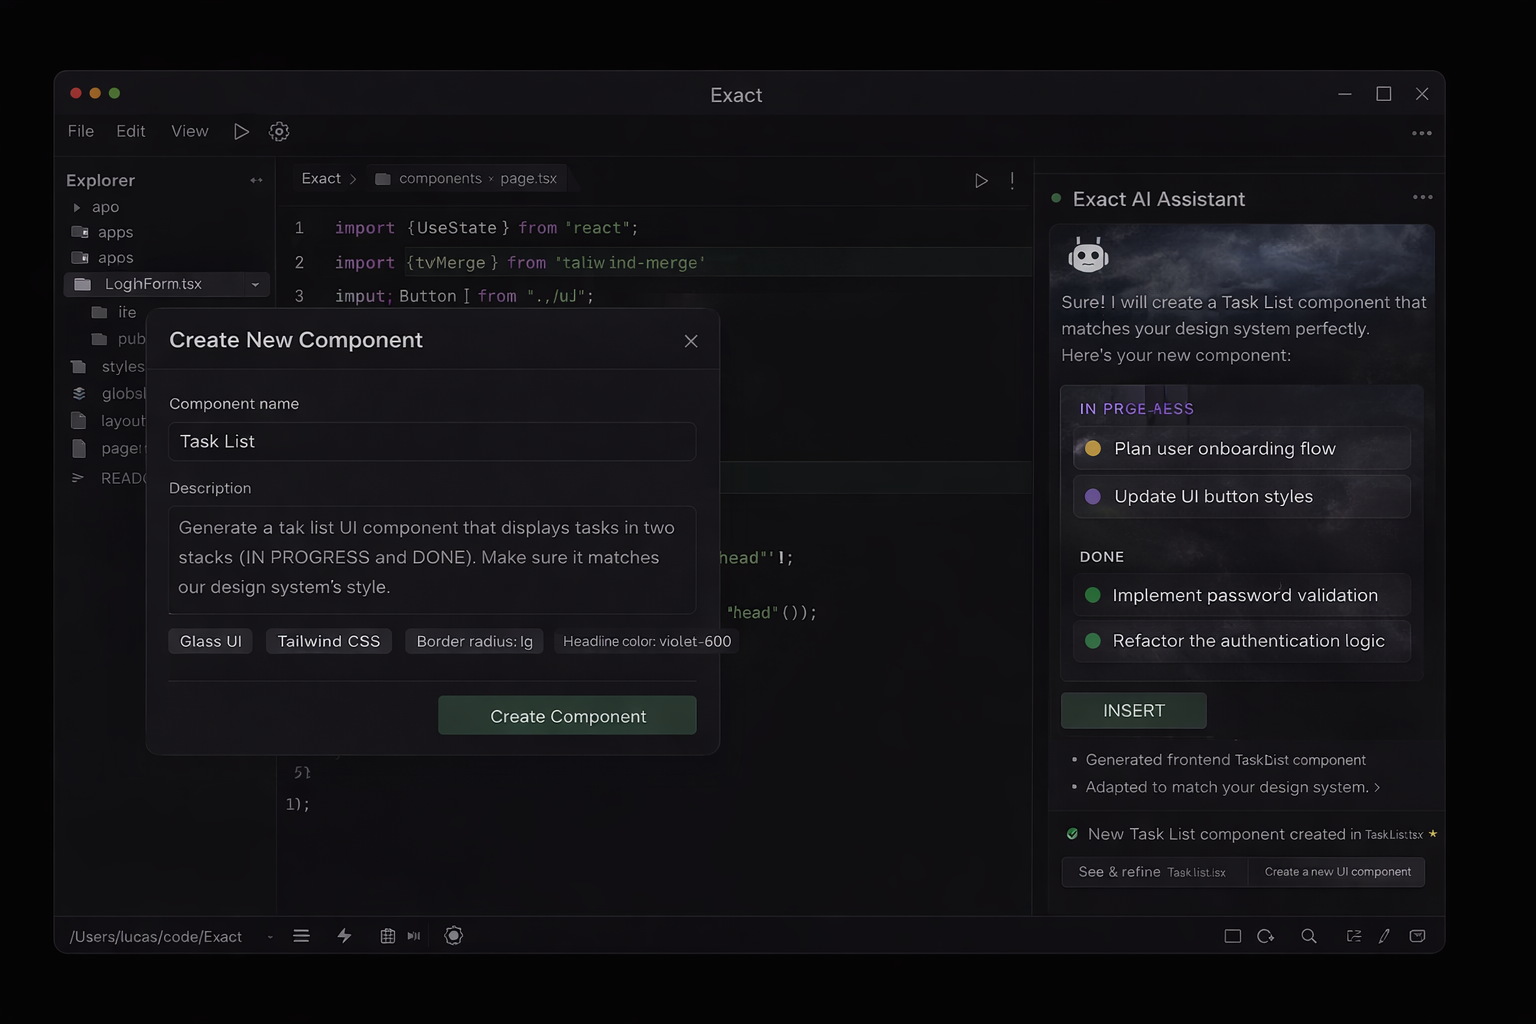Expand the 'apo' folder in Explorer
The height and width of the screenshot is (1024, 1536).
tap(77, 208)
